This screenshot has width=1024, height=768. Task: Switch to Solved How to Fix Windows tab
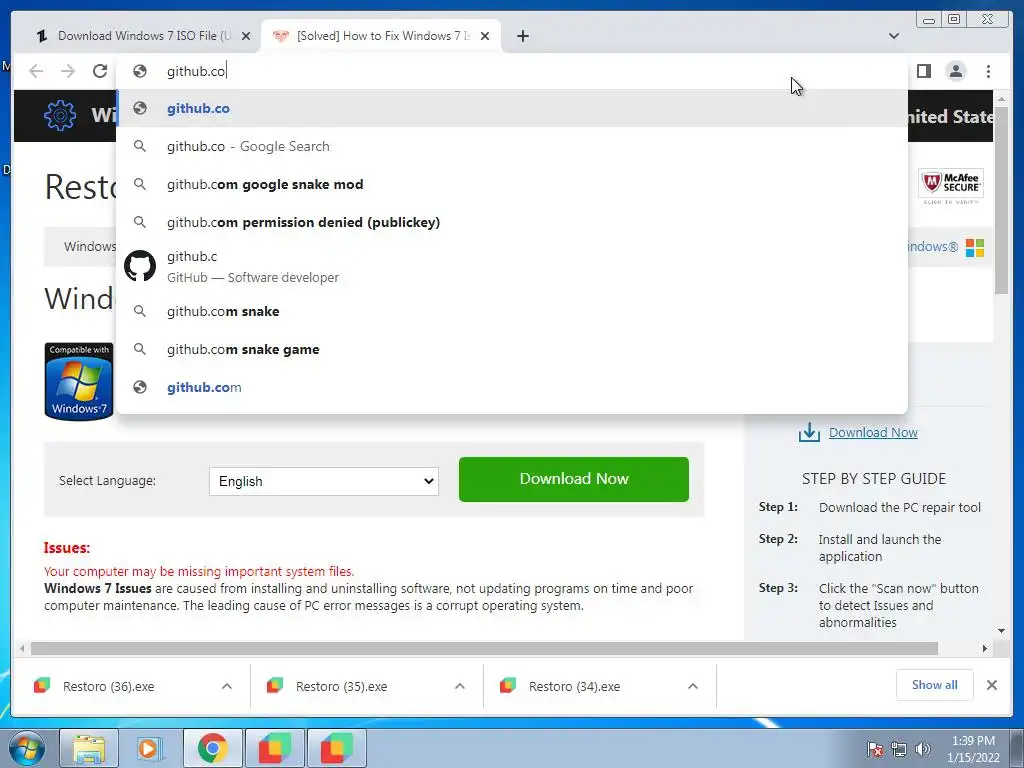(x=381, y=36)
